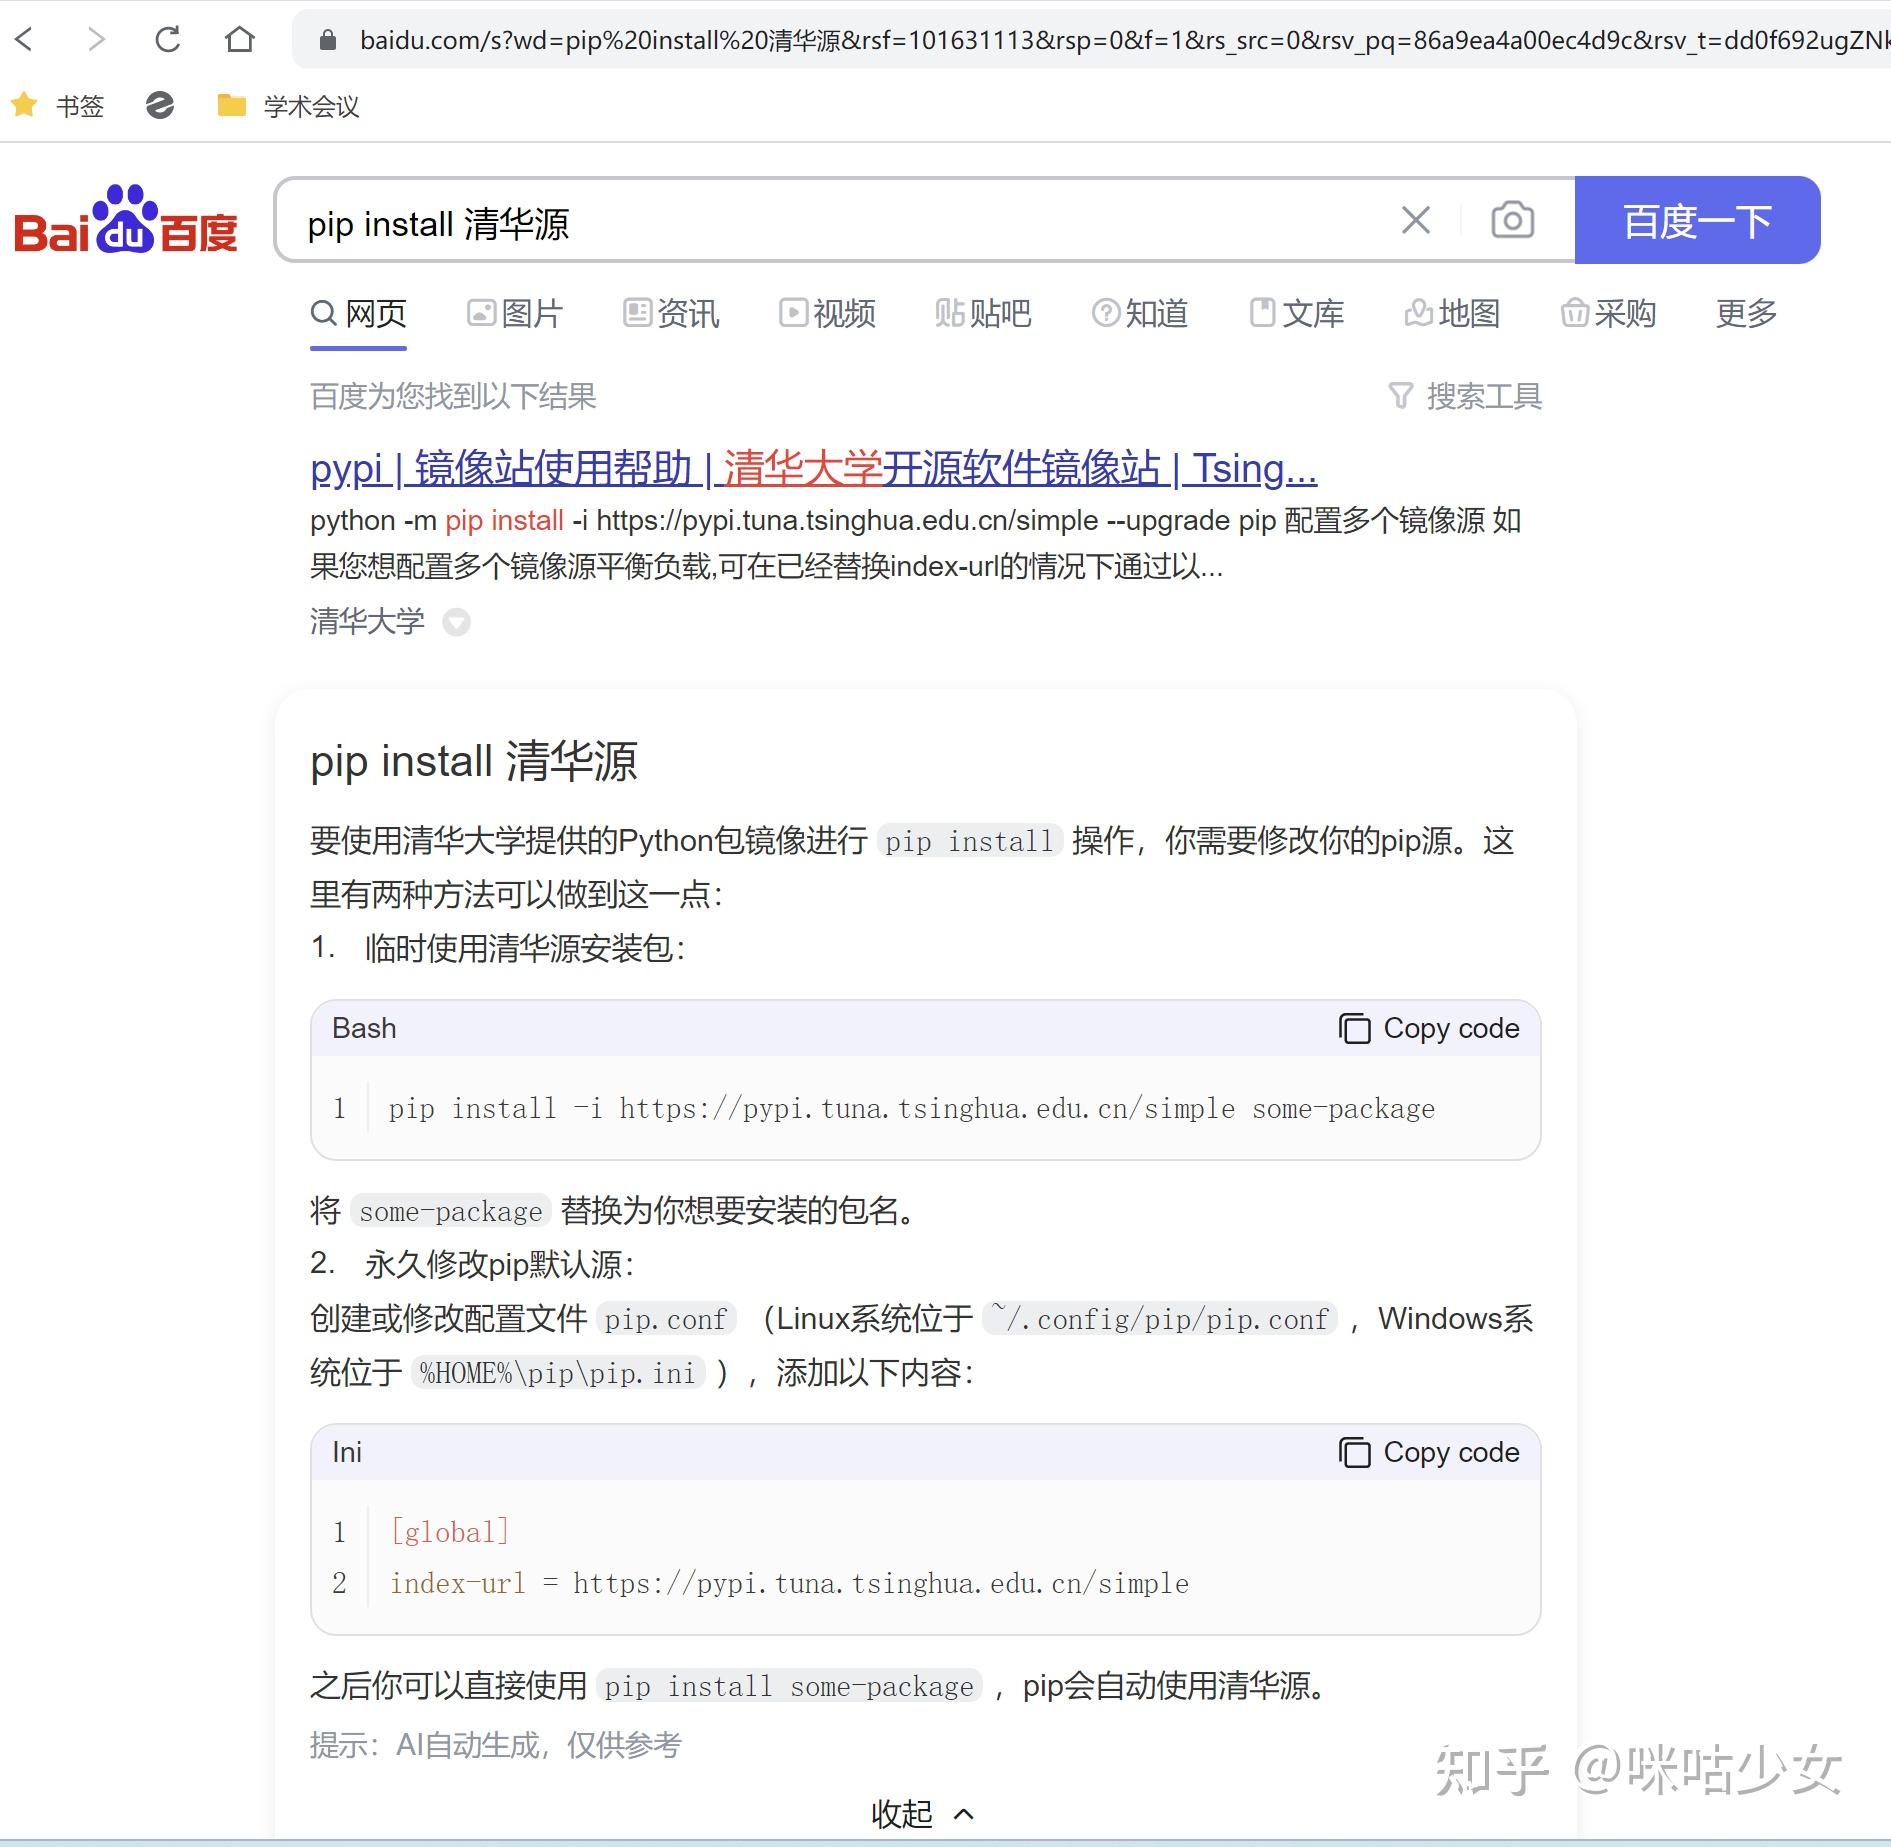Click the %HOME%\pip\pip.ini inline code
The image size is (1891, 1847).
[558, 1373]
